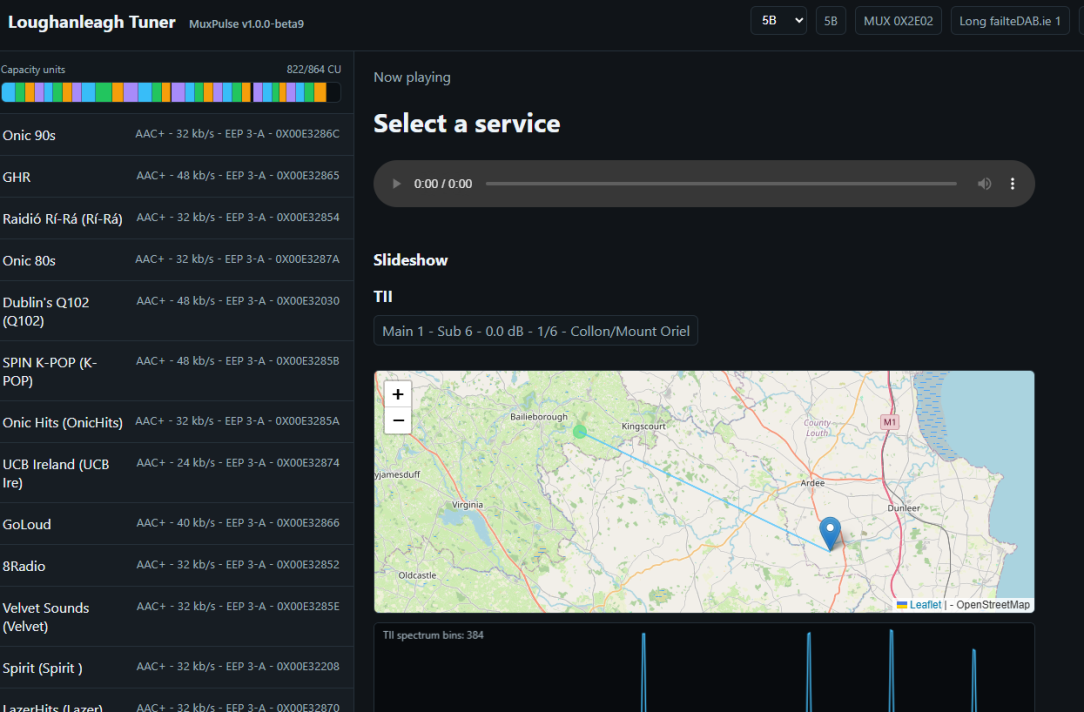
Task: Click Kingscourt on the map
Action: point(644,427)
